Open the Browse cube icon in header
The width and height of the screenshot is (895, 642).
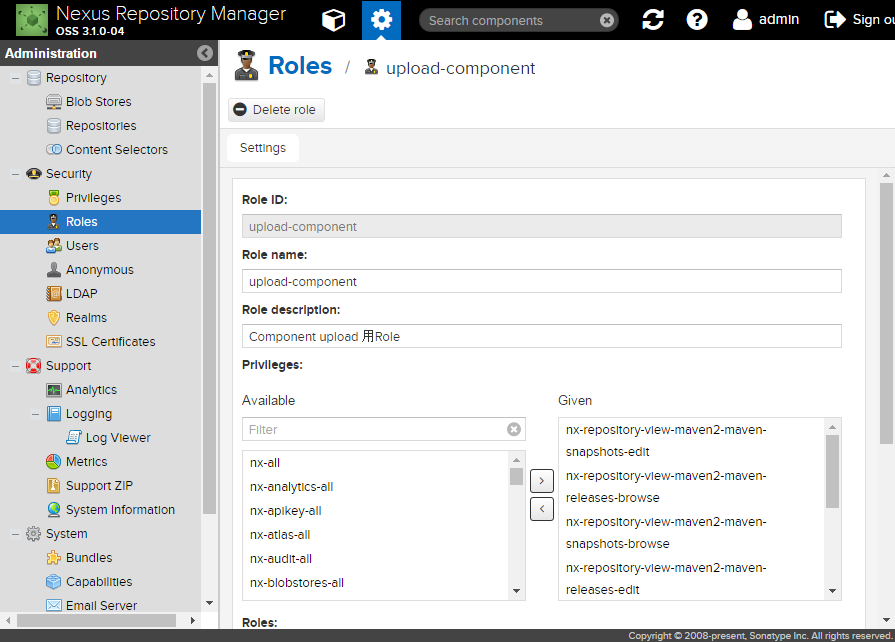(x=333, y=20)
